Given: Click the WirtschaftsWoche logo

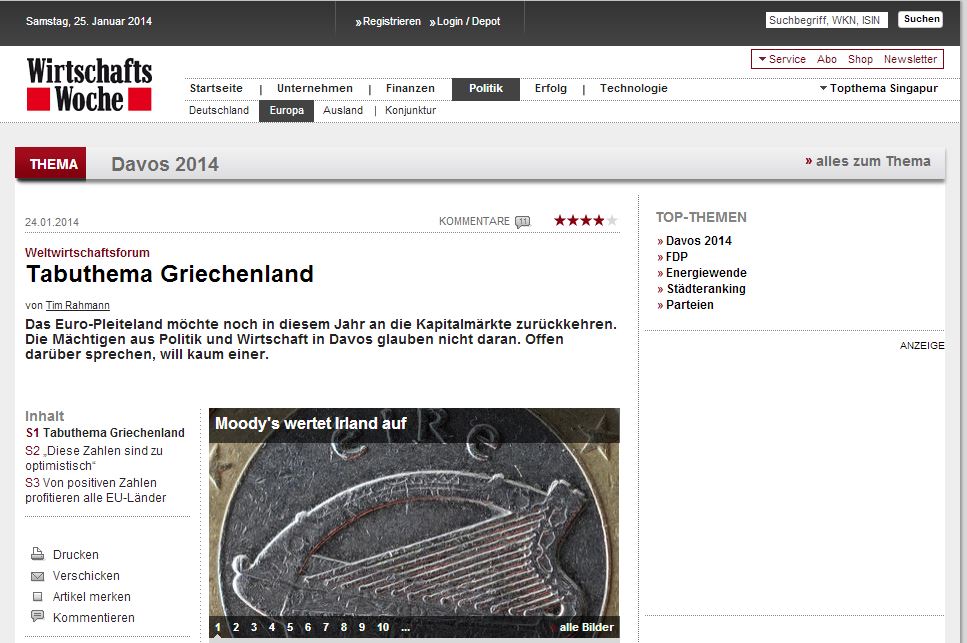Looking at the screenshot, I should (x=89, y=84).
